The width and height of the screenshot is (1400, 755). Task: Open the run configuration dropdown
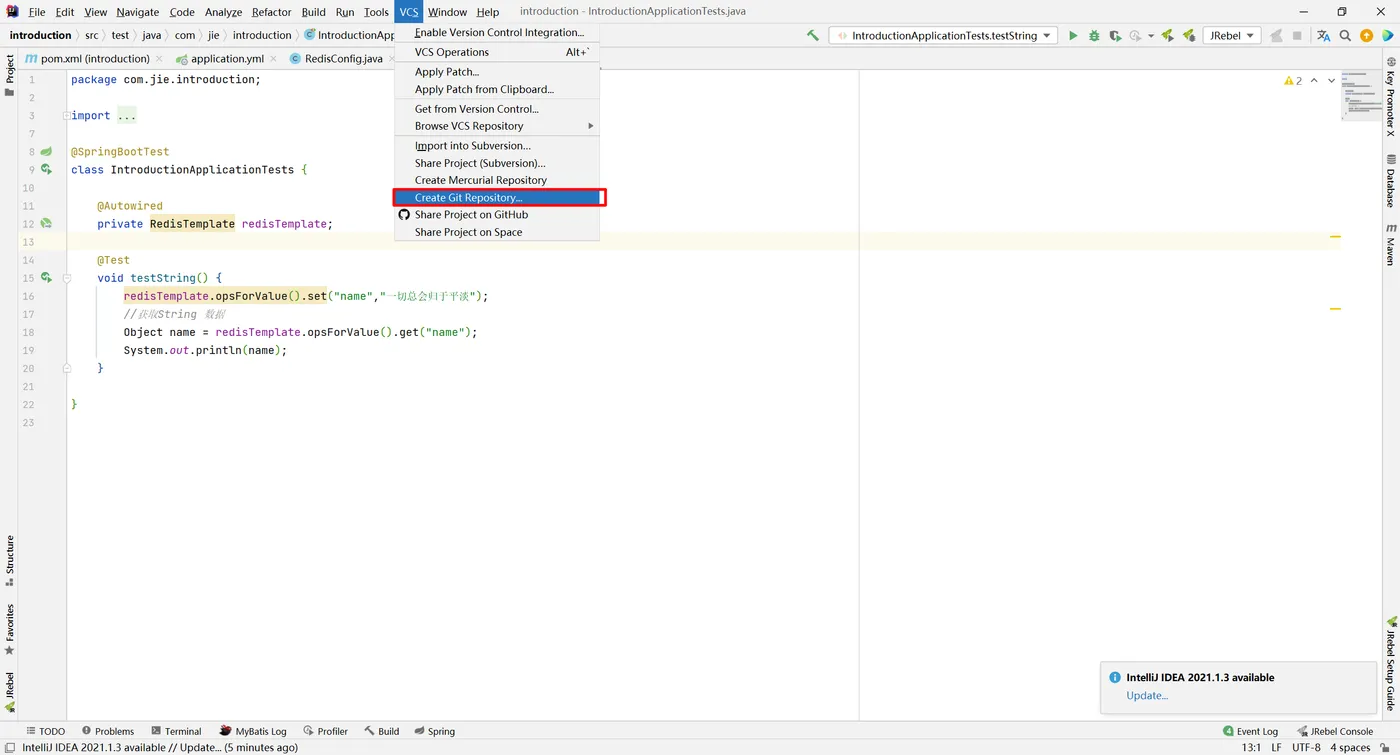(x=943, y=35)
